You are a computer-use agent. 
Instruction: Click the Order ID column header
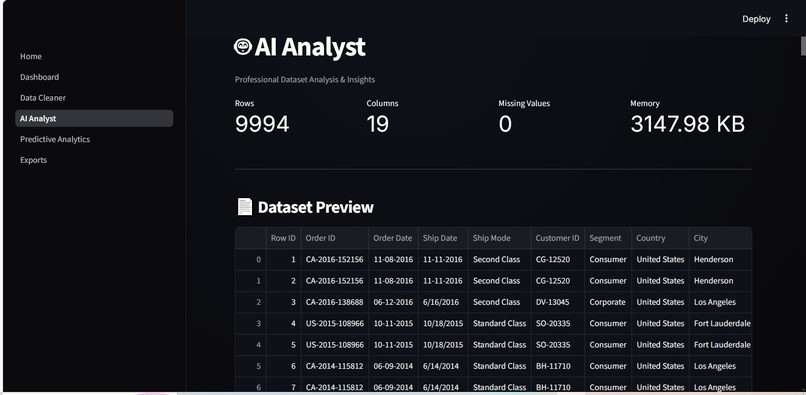(x=335, y=238)
